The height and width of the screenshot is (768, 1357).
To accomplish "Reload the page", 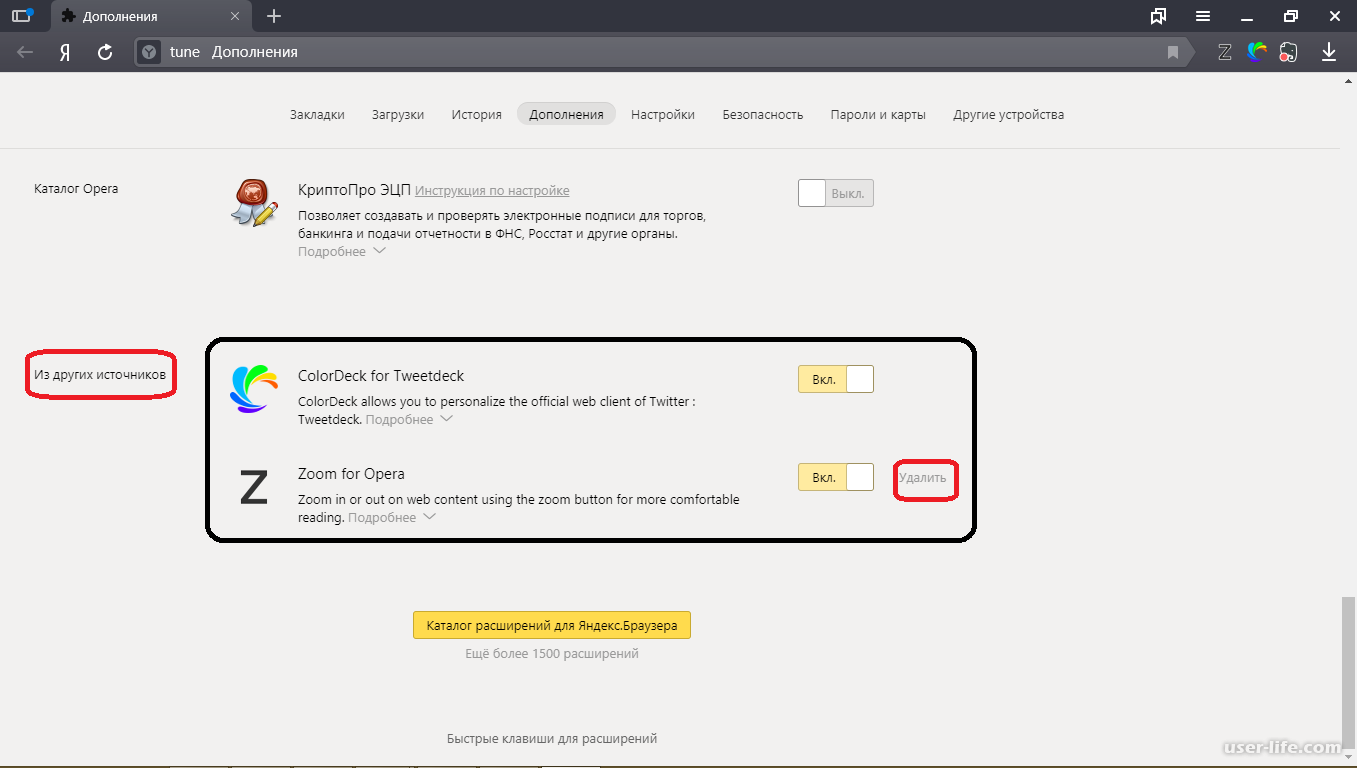I will [x=105, y=52].
